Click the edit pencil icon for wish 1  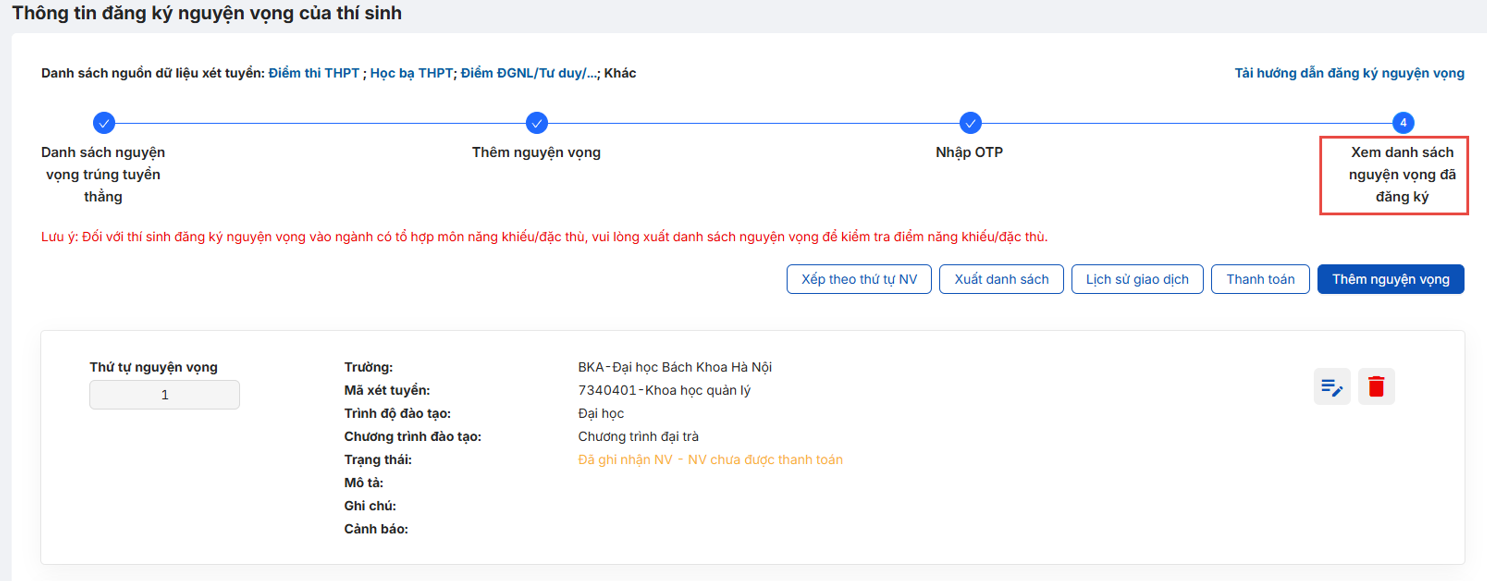pos(1332,386)
